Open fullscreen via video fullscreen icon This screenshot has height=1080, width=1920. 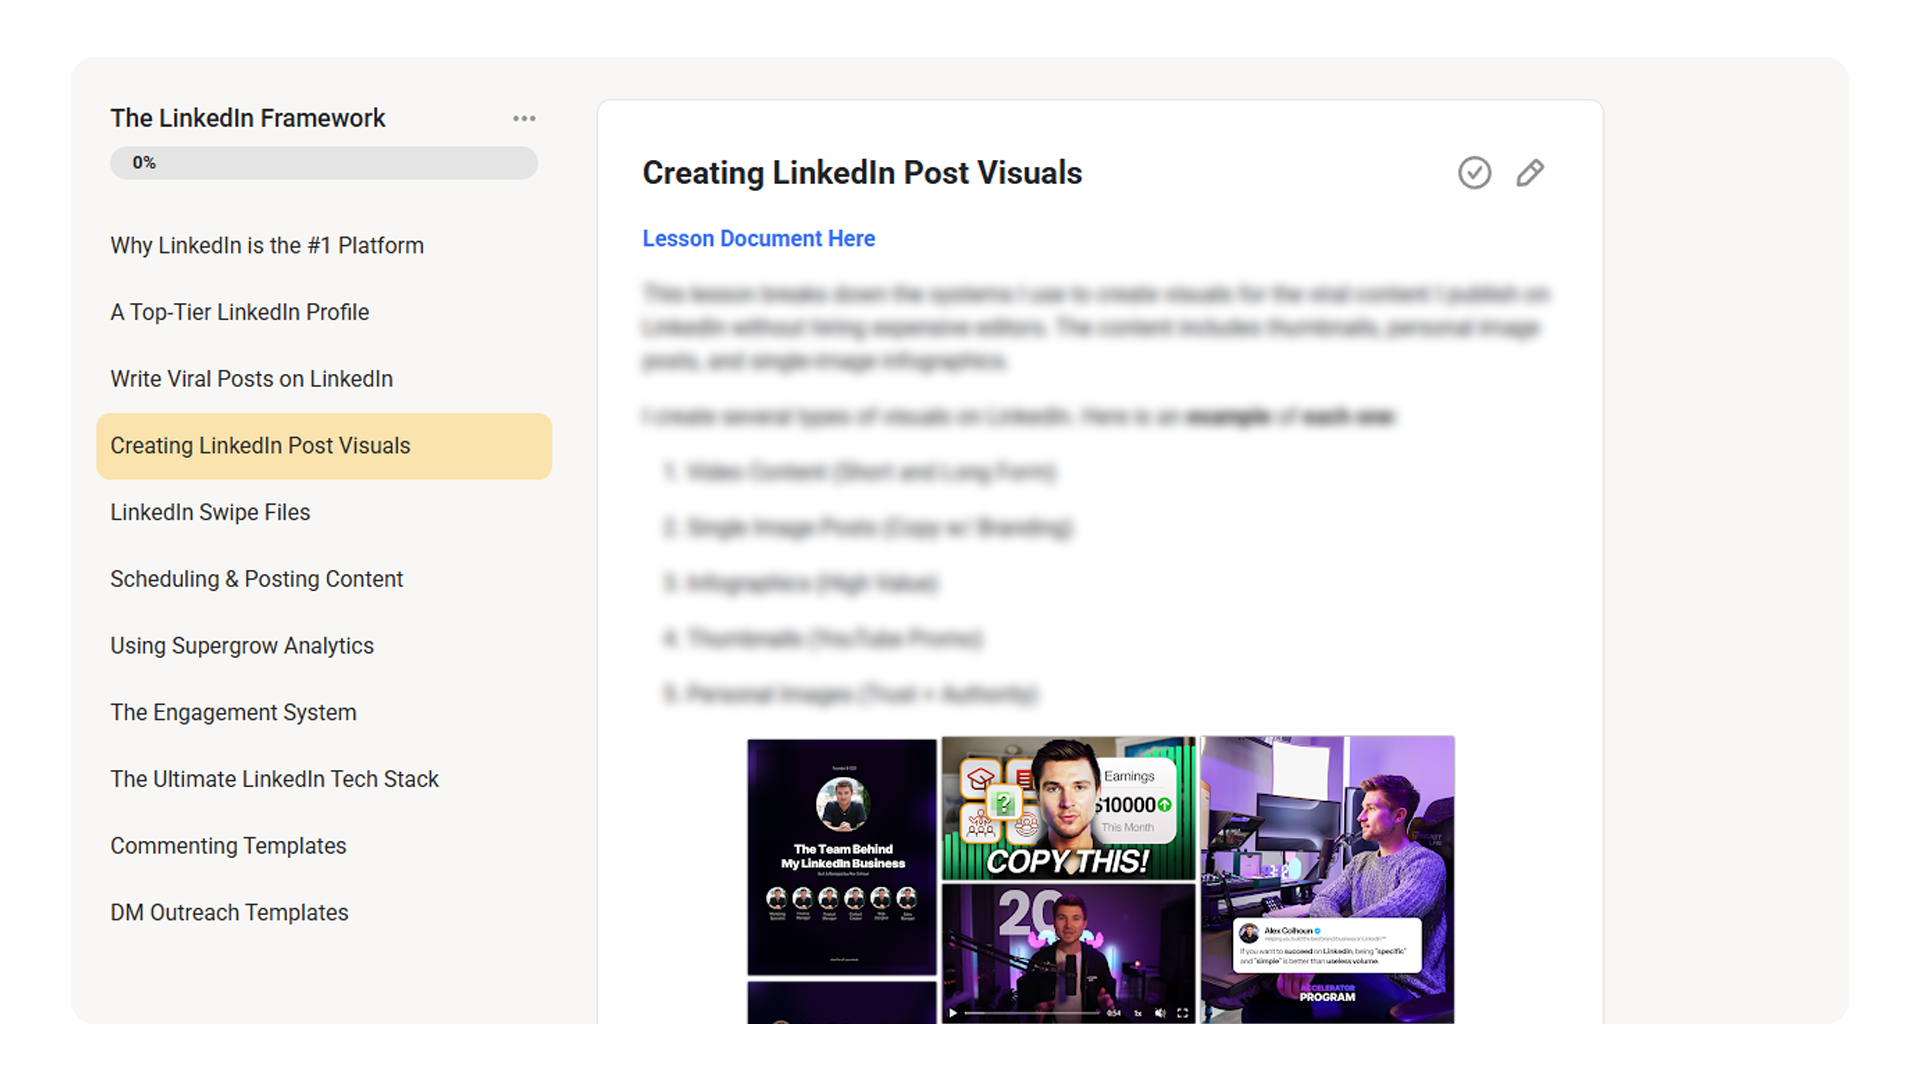(x=1183, y=1013)
